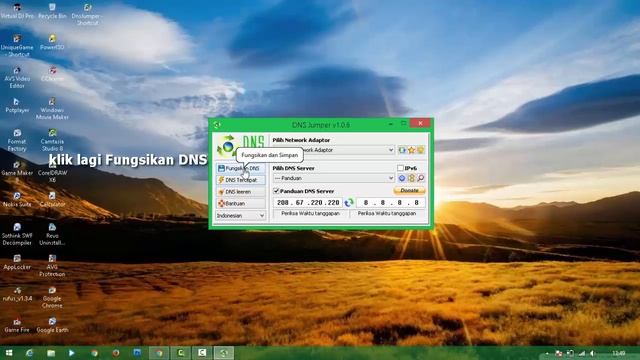
Task: Select the Windows Movie Maker desktop icon
Action: [52, 109]
